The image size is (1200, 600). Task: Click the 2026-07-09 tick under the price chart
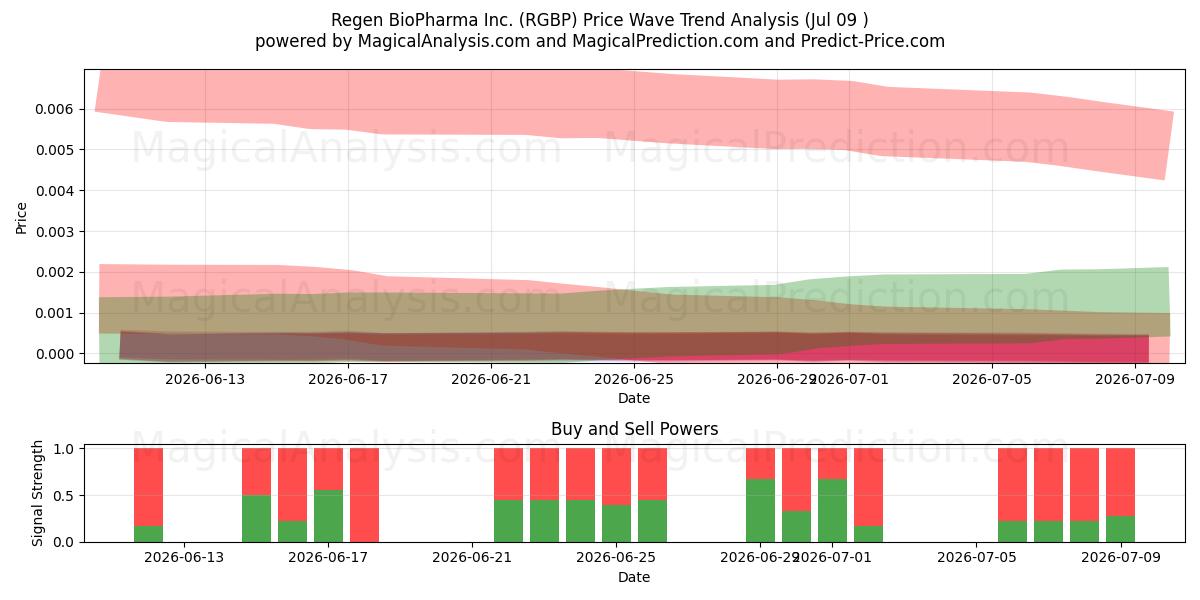1135,379
